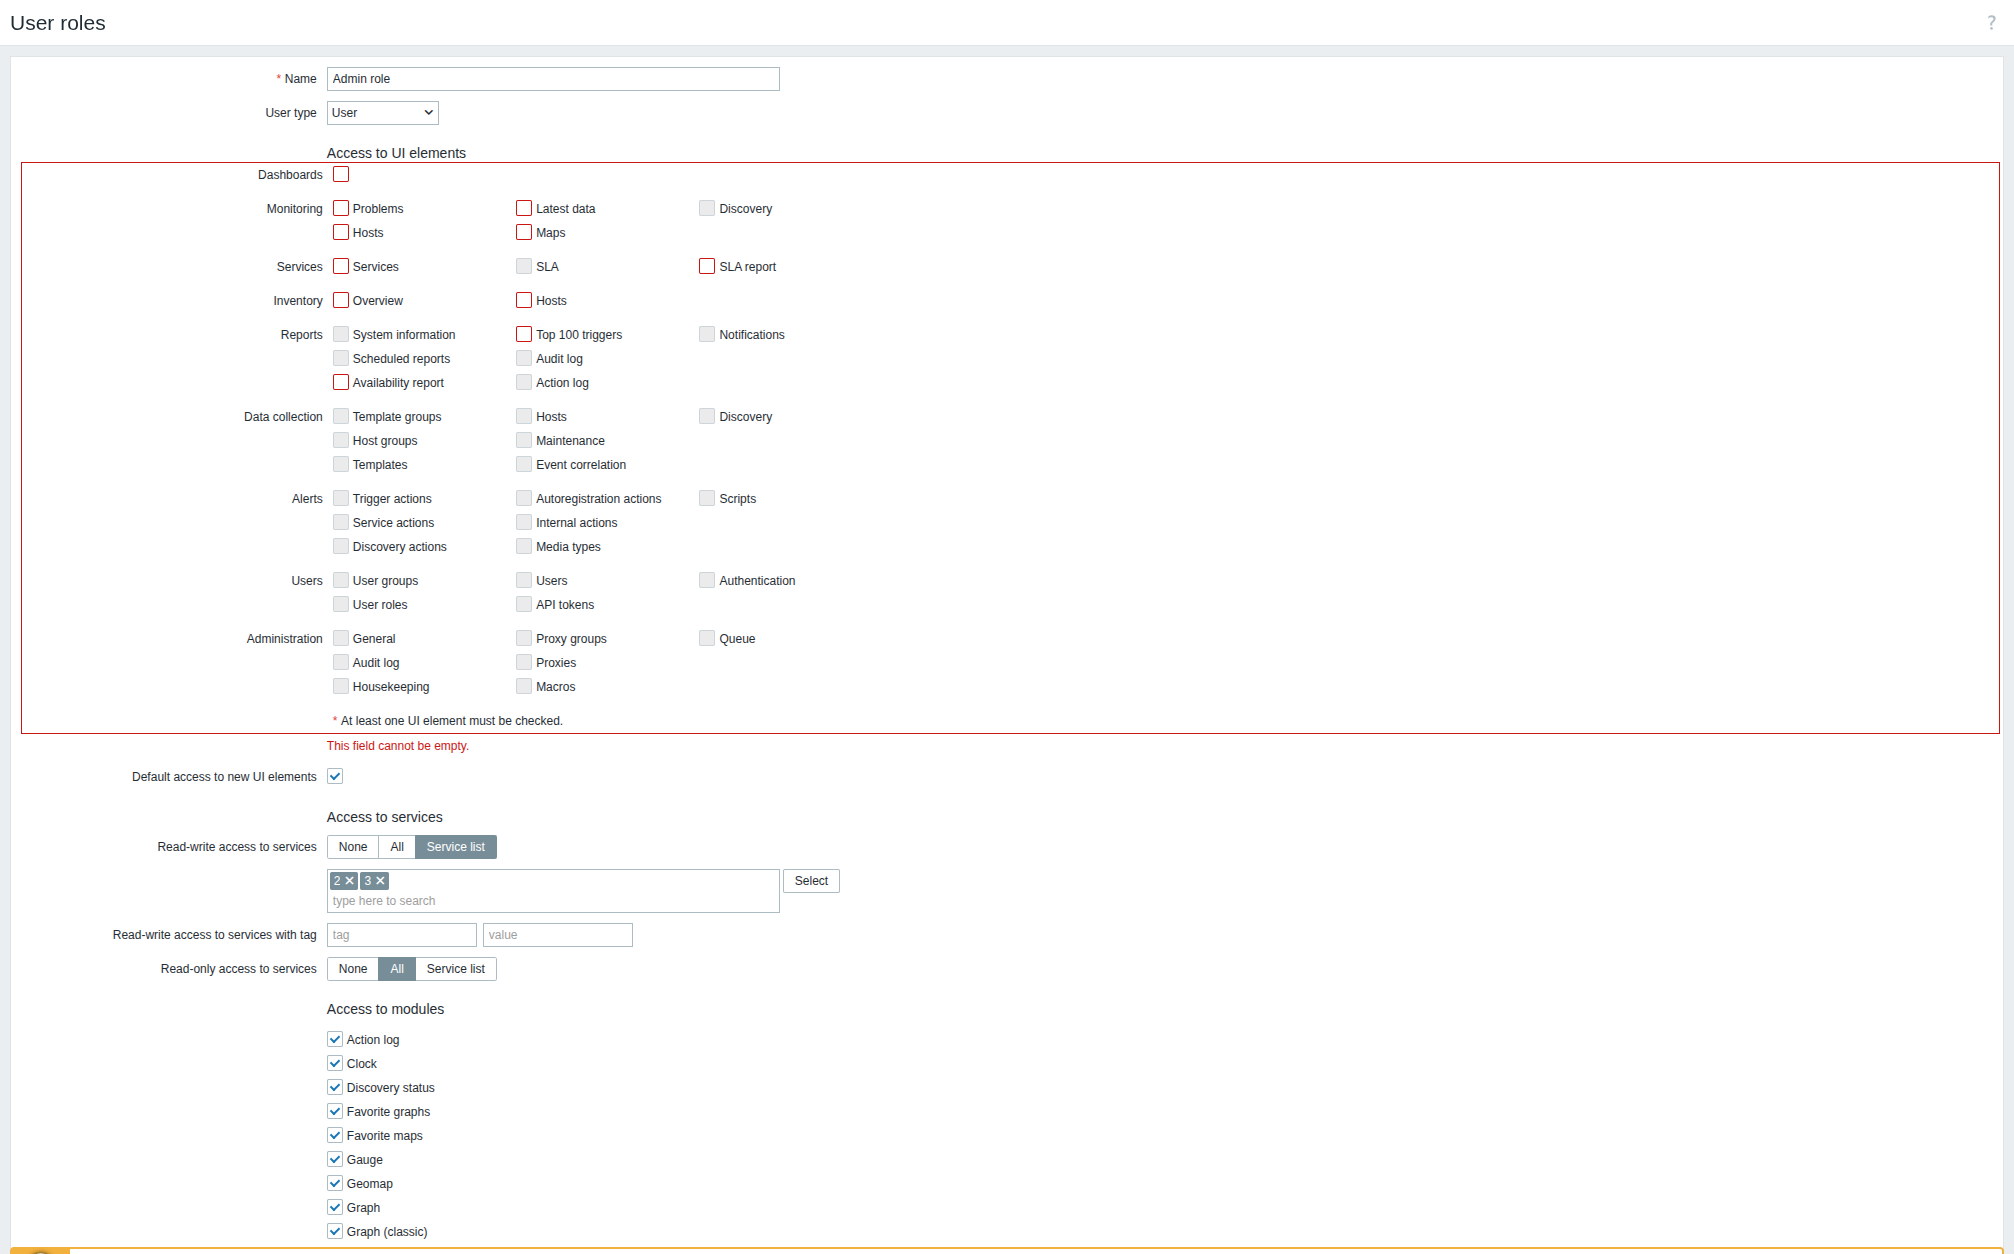Focus the services tag input field
The height and width of the screenshot is (1254, 2014).
tap(401, 935)
